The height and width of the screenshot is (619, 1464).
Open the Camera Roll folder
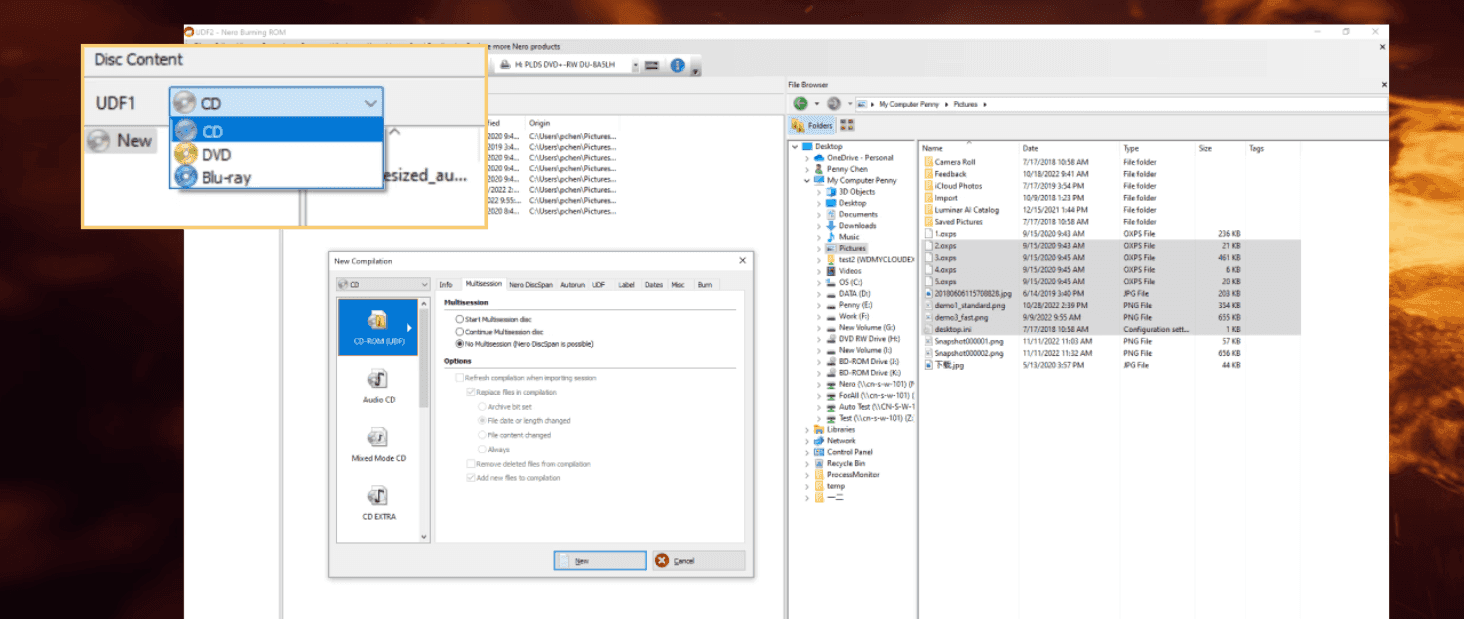[x=954, y=162]
